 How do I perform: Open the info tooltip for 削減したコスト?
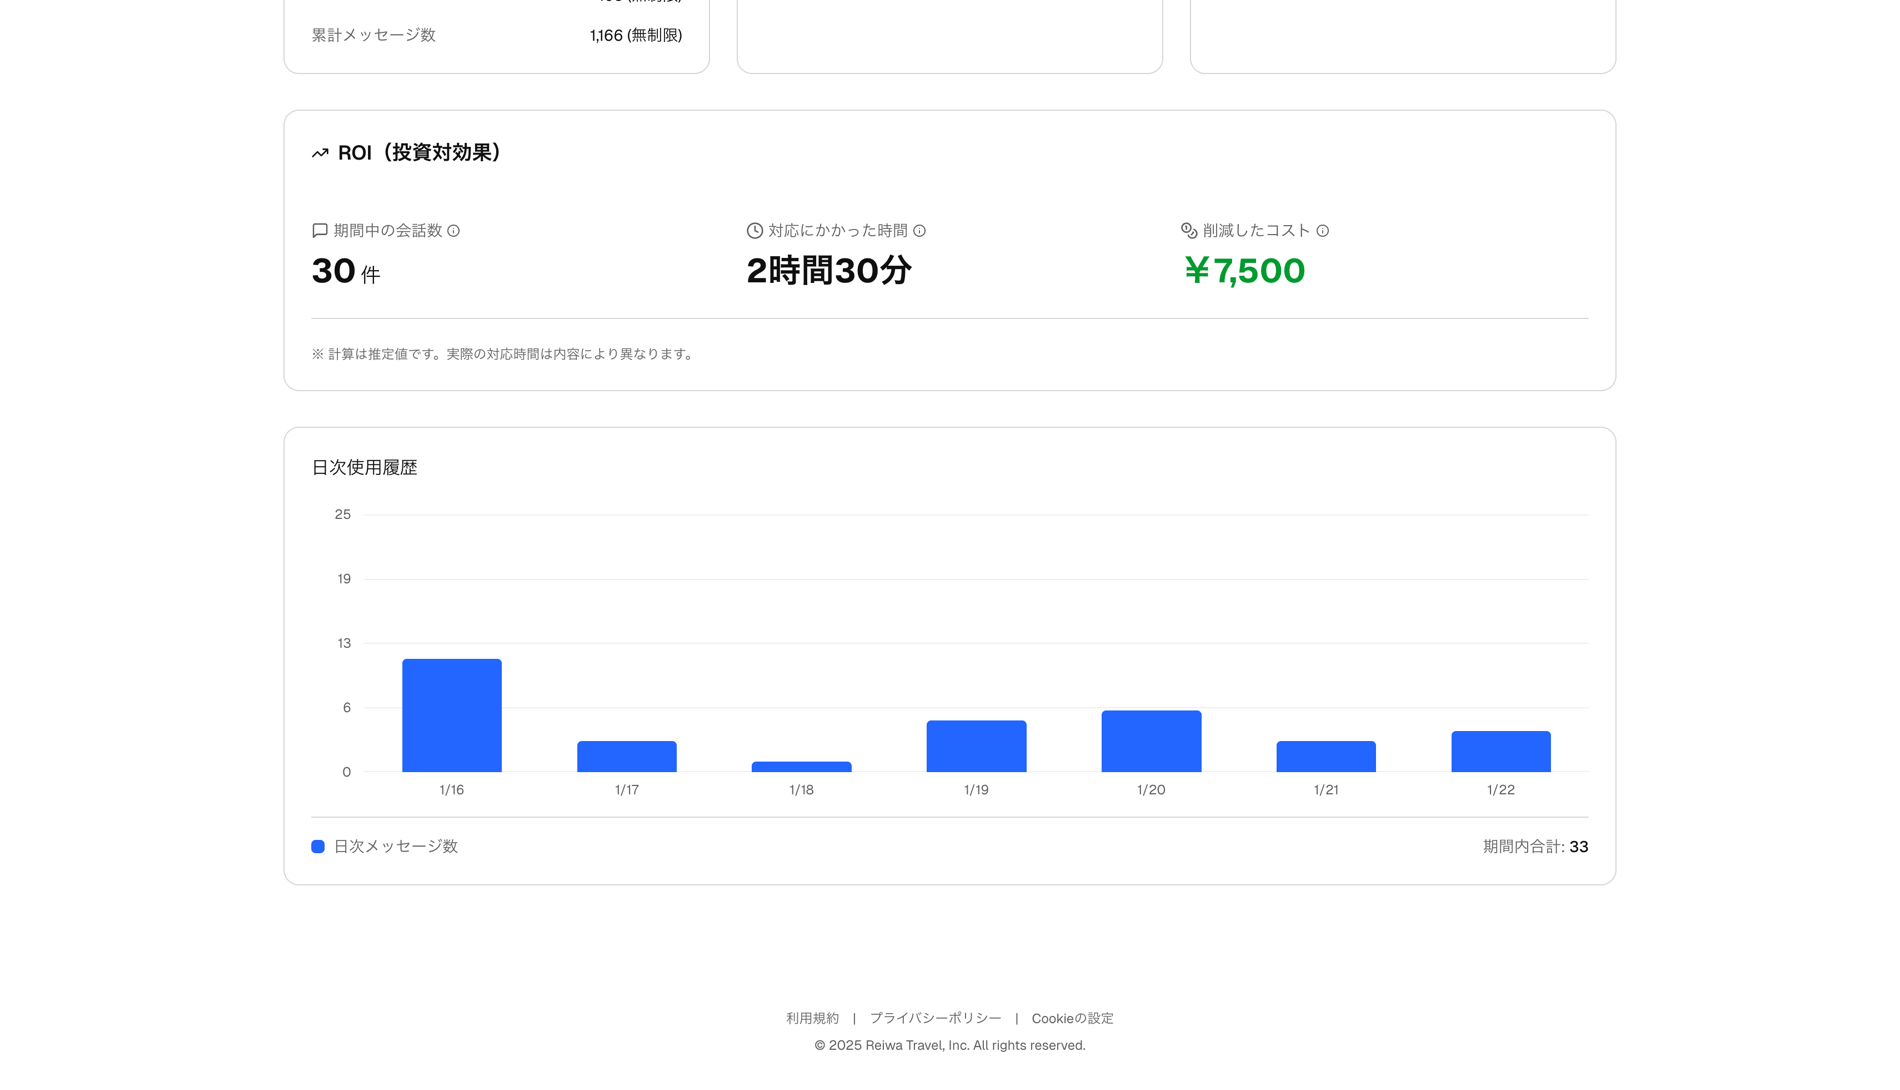point(1323,231)
